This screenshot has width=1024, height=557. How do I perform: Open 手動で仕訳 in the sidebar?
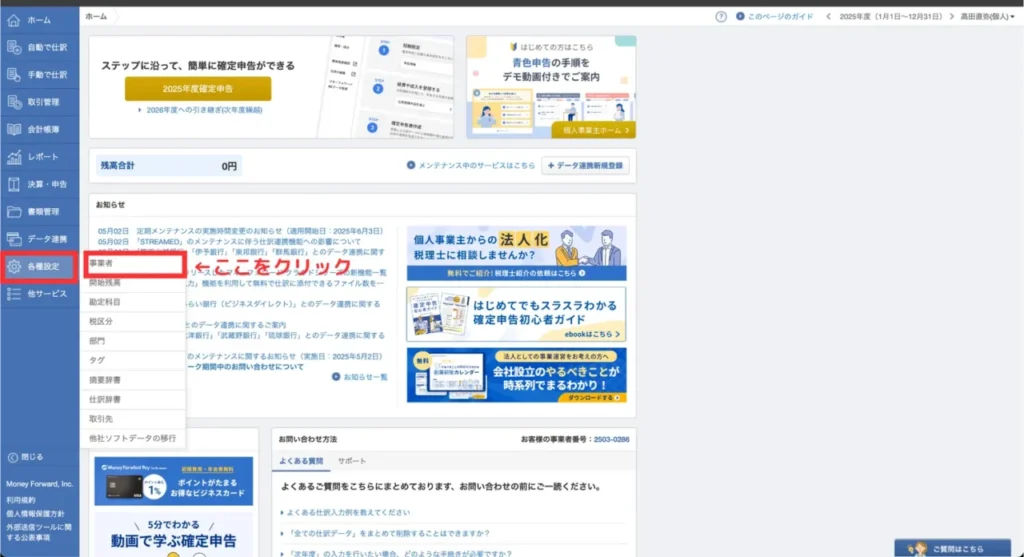click(x=39, y=74)
